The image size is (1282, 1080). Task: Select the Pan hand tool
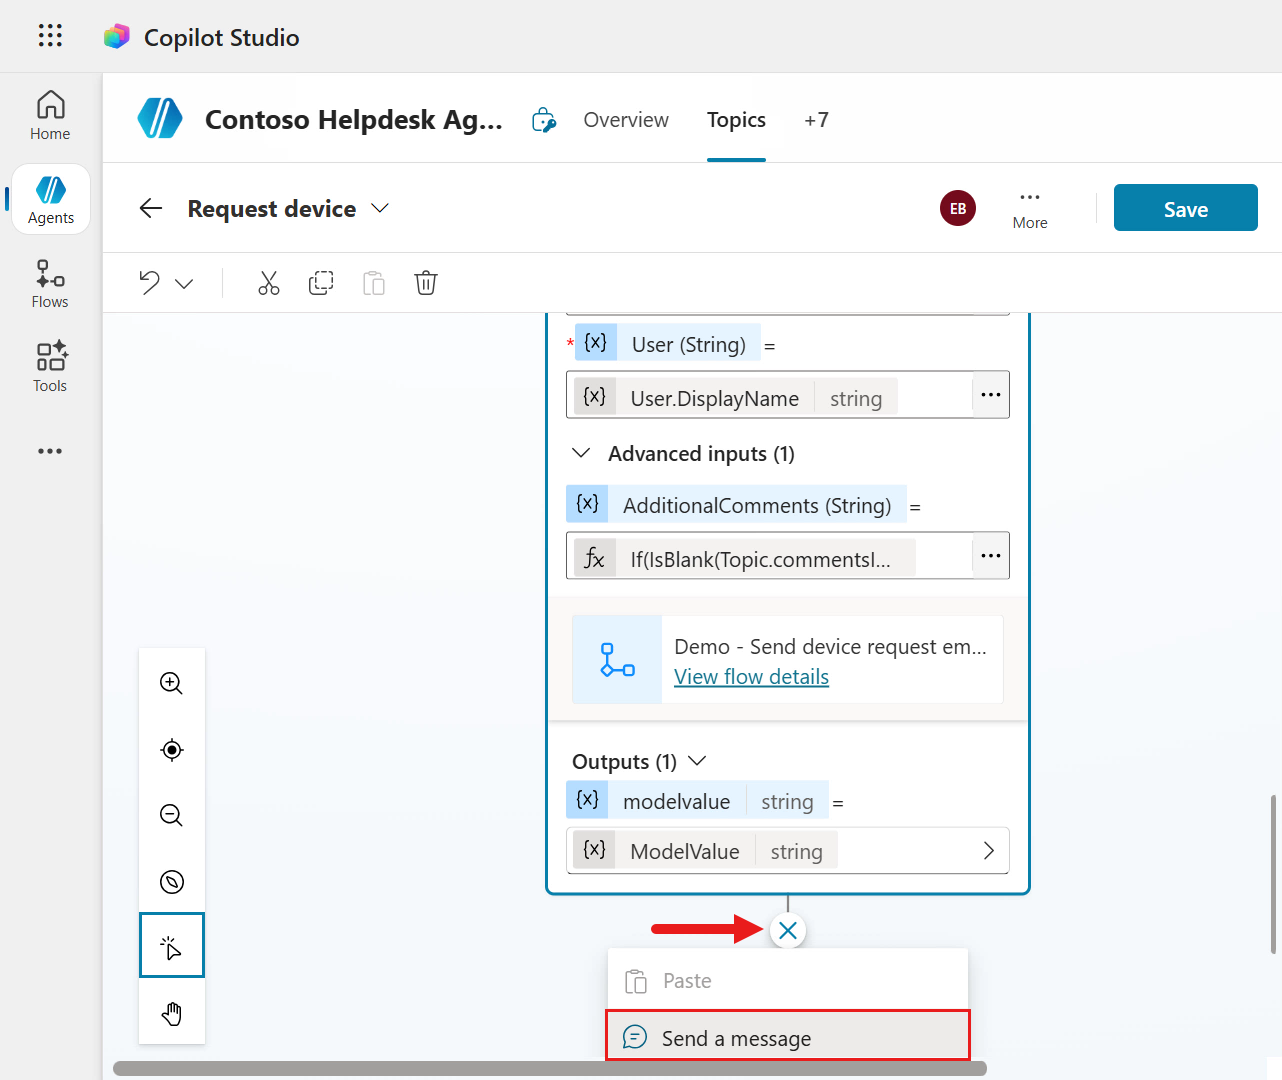[x=171, y=1013]
